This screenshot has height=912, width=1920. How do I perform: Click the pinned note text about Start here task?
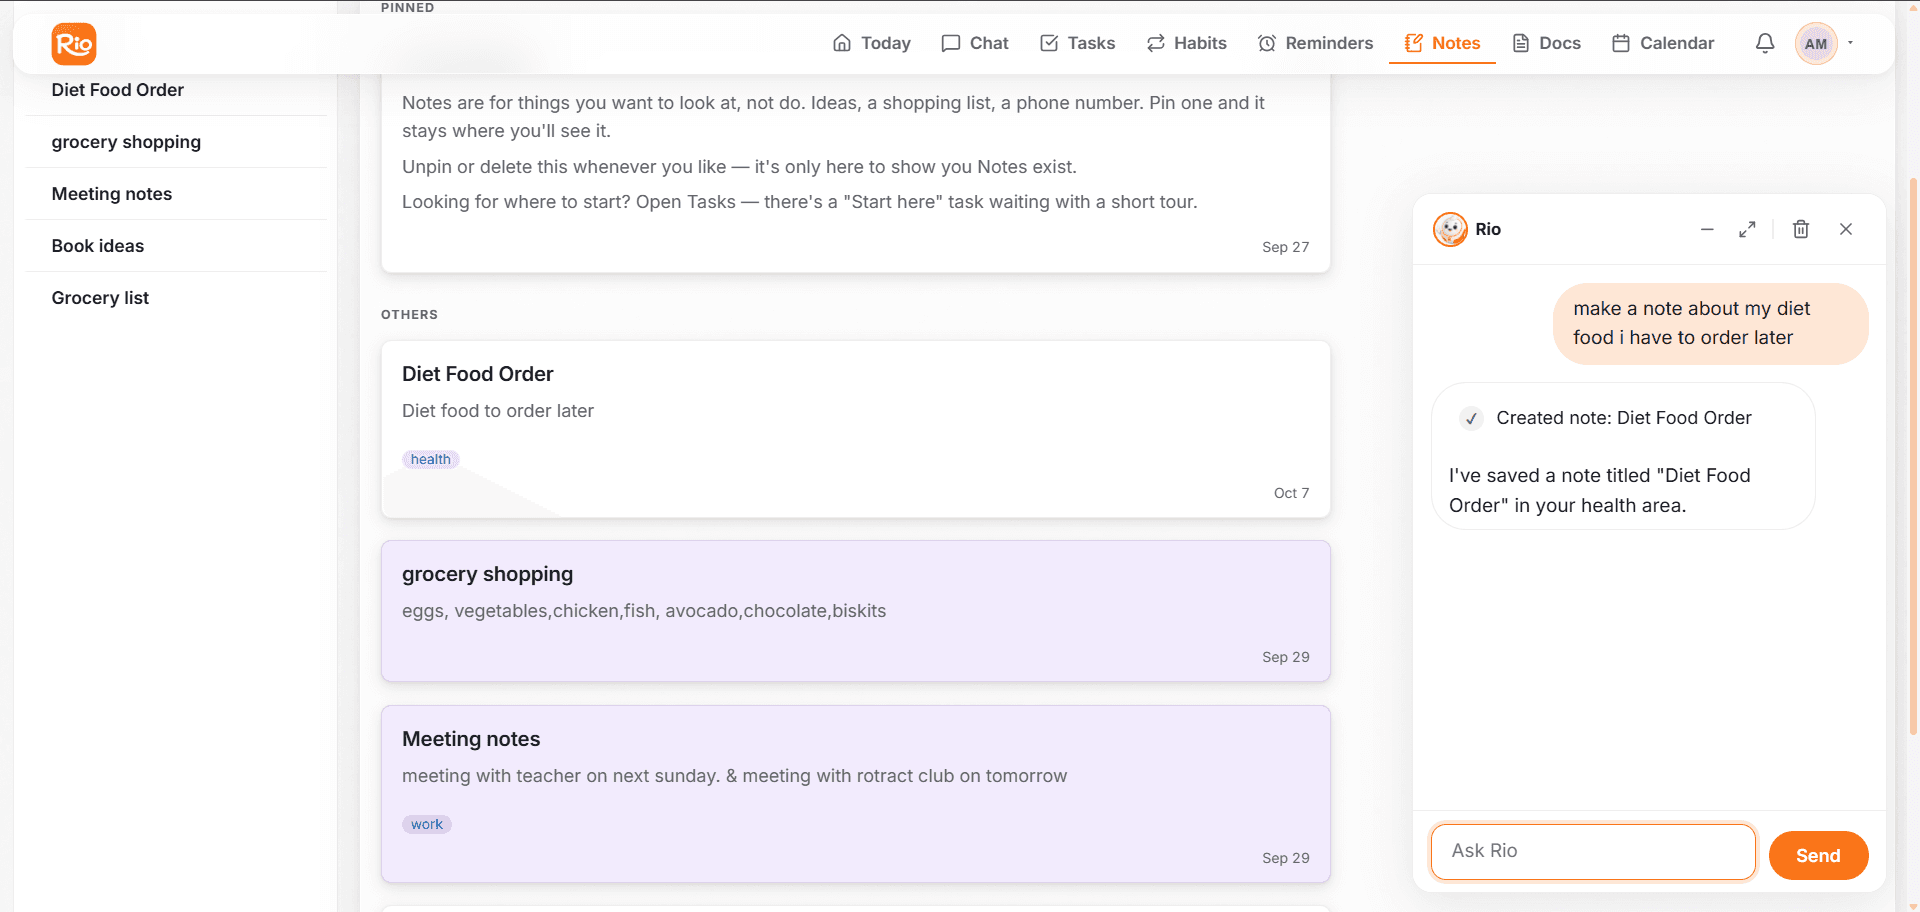point(799,202)
